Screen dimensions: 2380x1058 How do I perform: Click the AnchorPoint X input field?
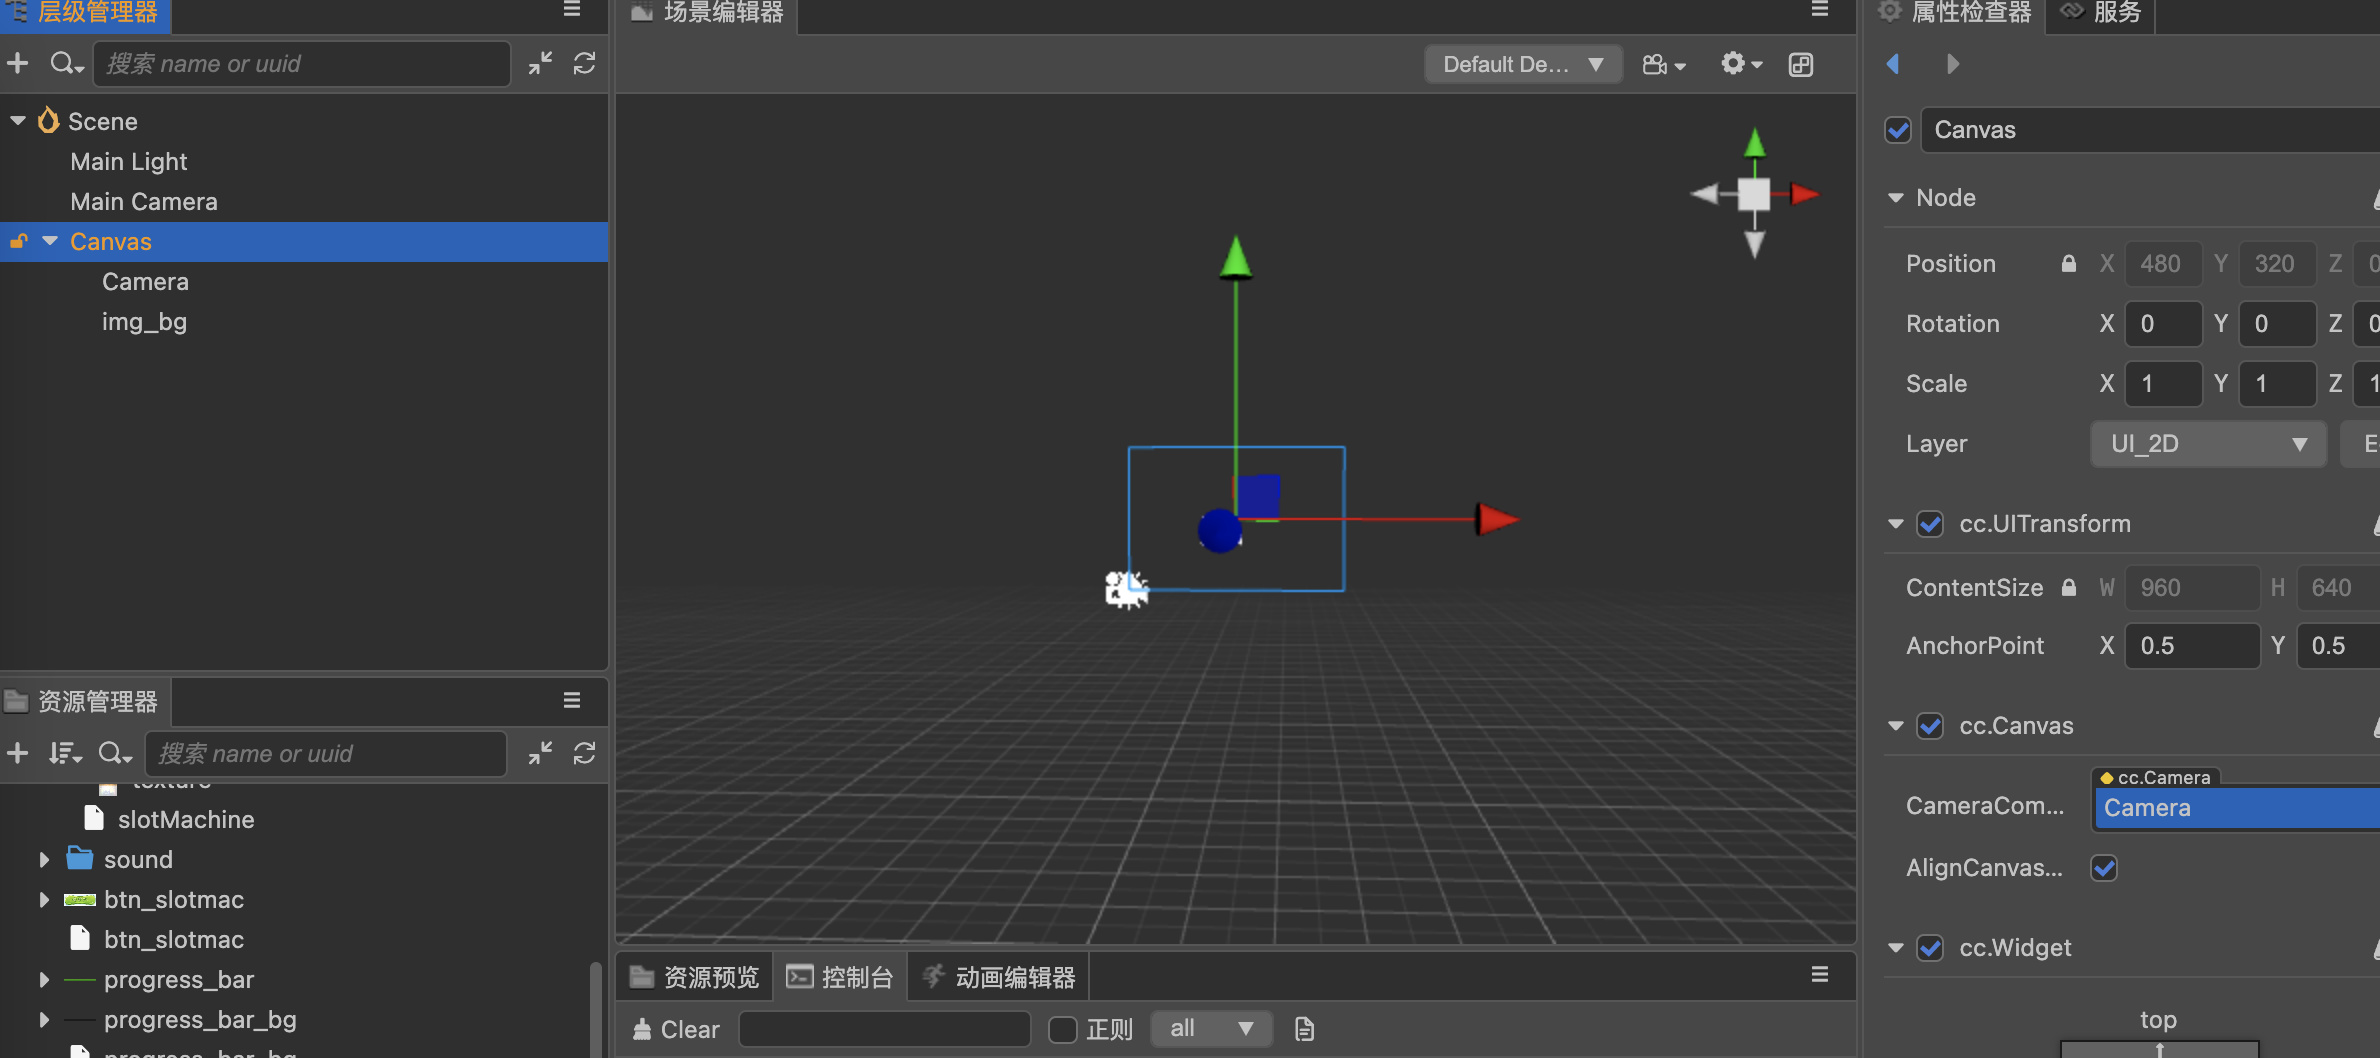[2192, 646]
